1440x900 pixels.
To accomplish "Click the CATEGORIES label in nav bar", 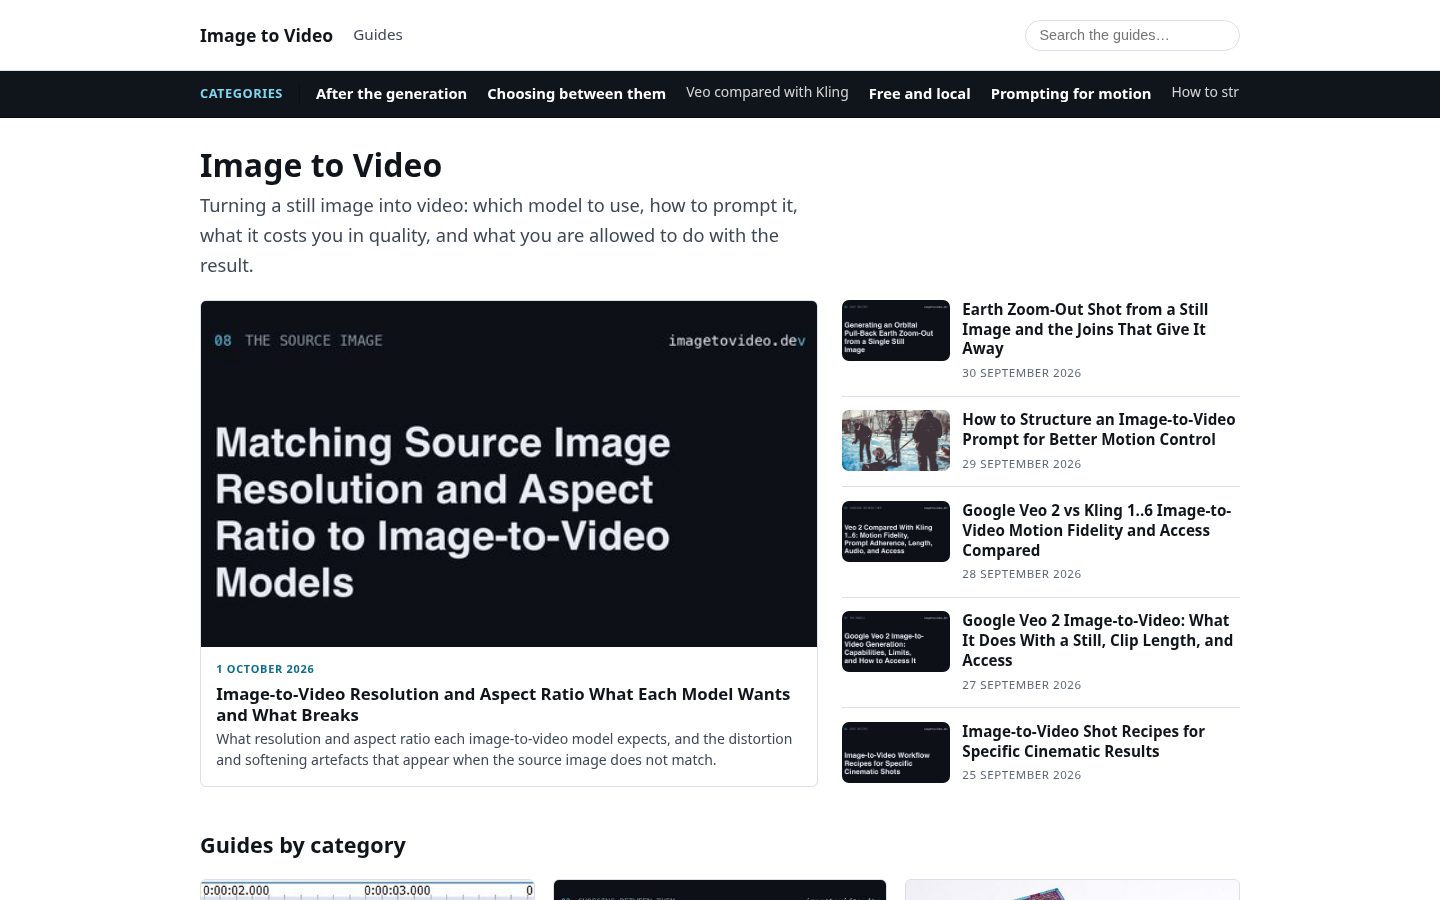I will (x=241, y=94).
